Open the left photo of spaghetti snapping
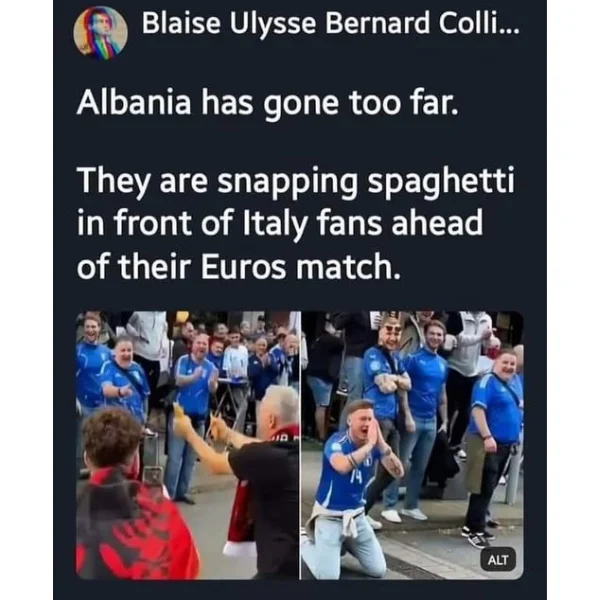 188,445
